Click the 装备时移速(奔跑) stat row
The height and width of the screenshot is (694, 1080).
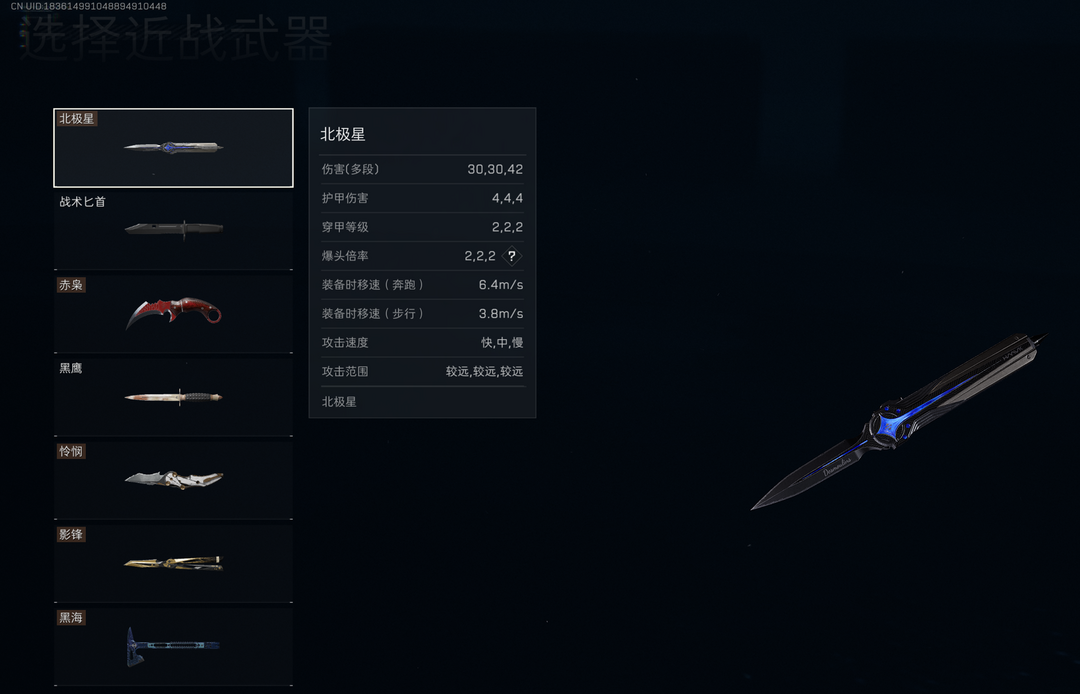(x=422, y=285)
